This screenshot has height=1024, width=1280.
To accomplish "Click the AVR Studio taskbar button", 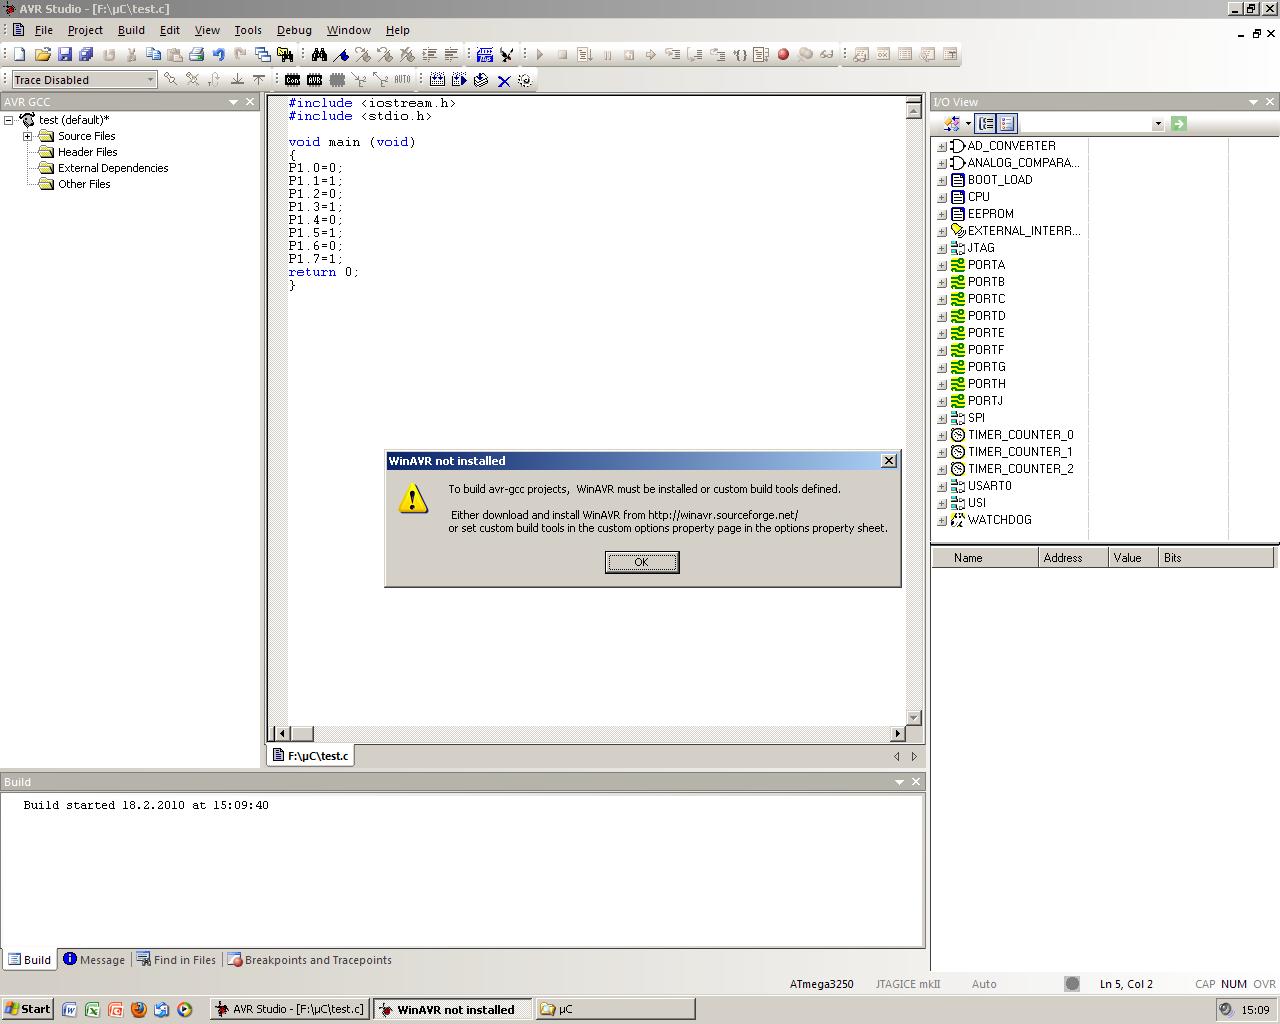I will pyautogui.click(x=290, y=1009).
